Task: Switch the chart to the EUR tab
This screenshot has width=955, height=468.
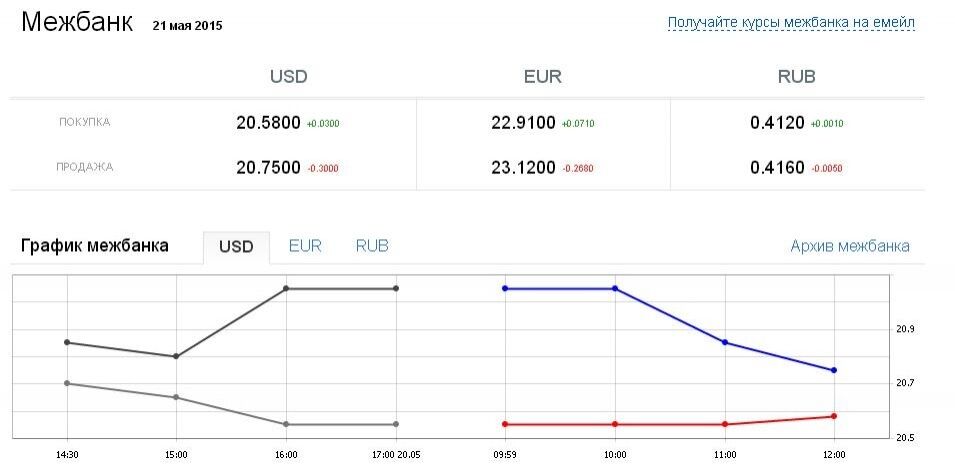Action: (305, 246)
